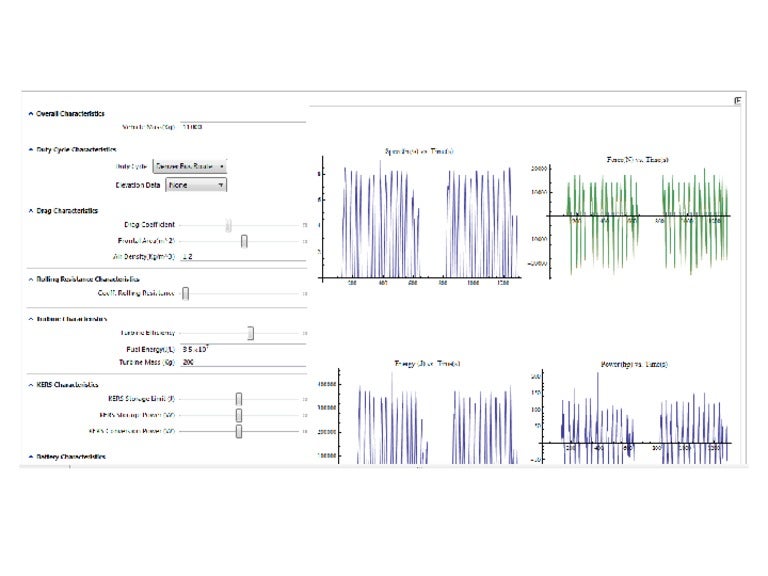Click the Turbine Efficiency slider handle
This screenshot has width=768, height=576.
click(x=251, y=333)
